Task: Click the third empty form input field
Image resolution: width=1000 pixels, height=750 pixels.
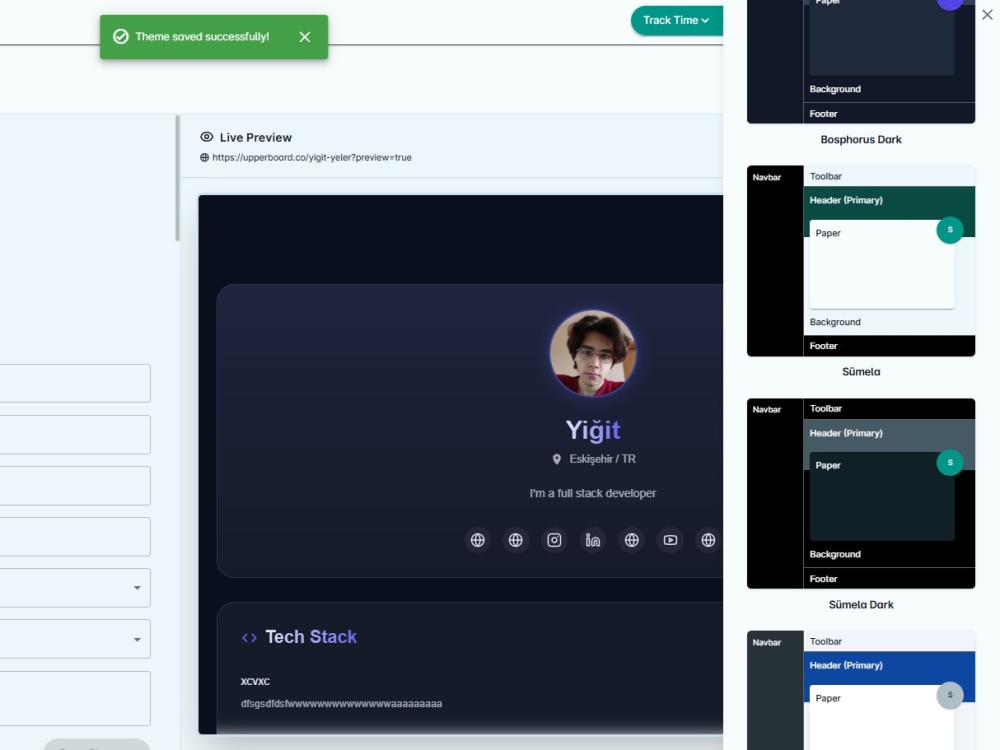Action: [75, 486]
